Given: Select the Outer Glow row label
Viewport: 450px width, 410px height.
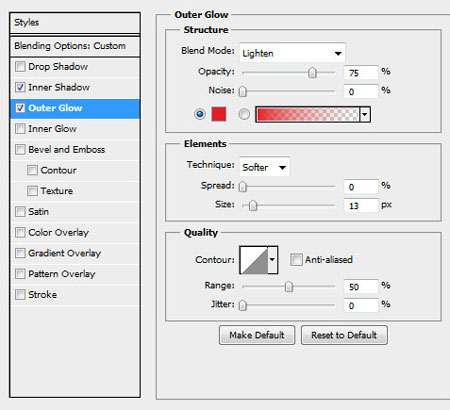Looking at the screenshot, I should coord(55,108).
